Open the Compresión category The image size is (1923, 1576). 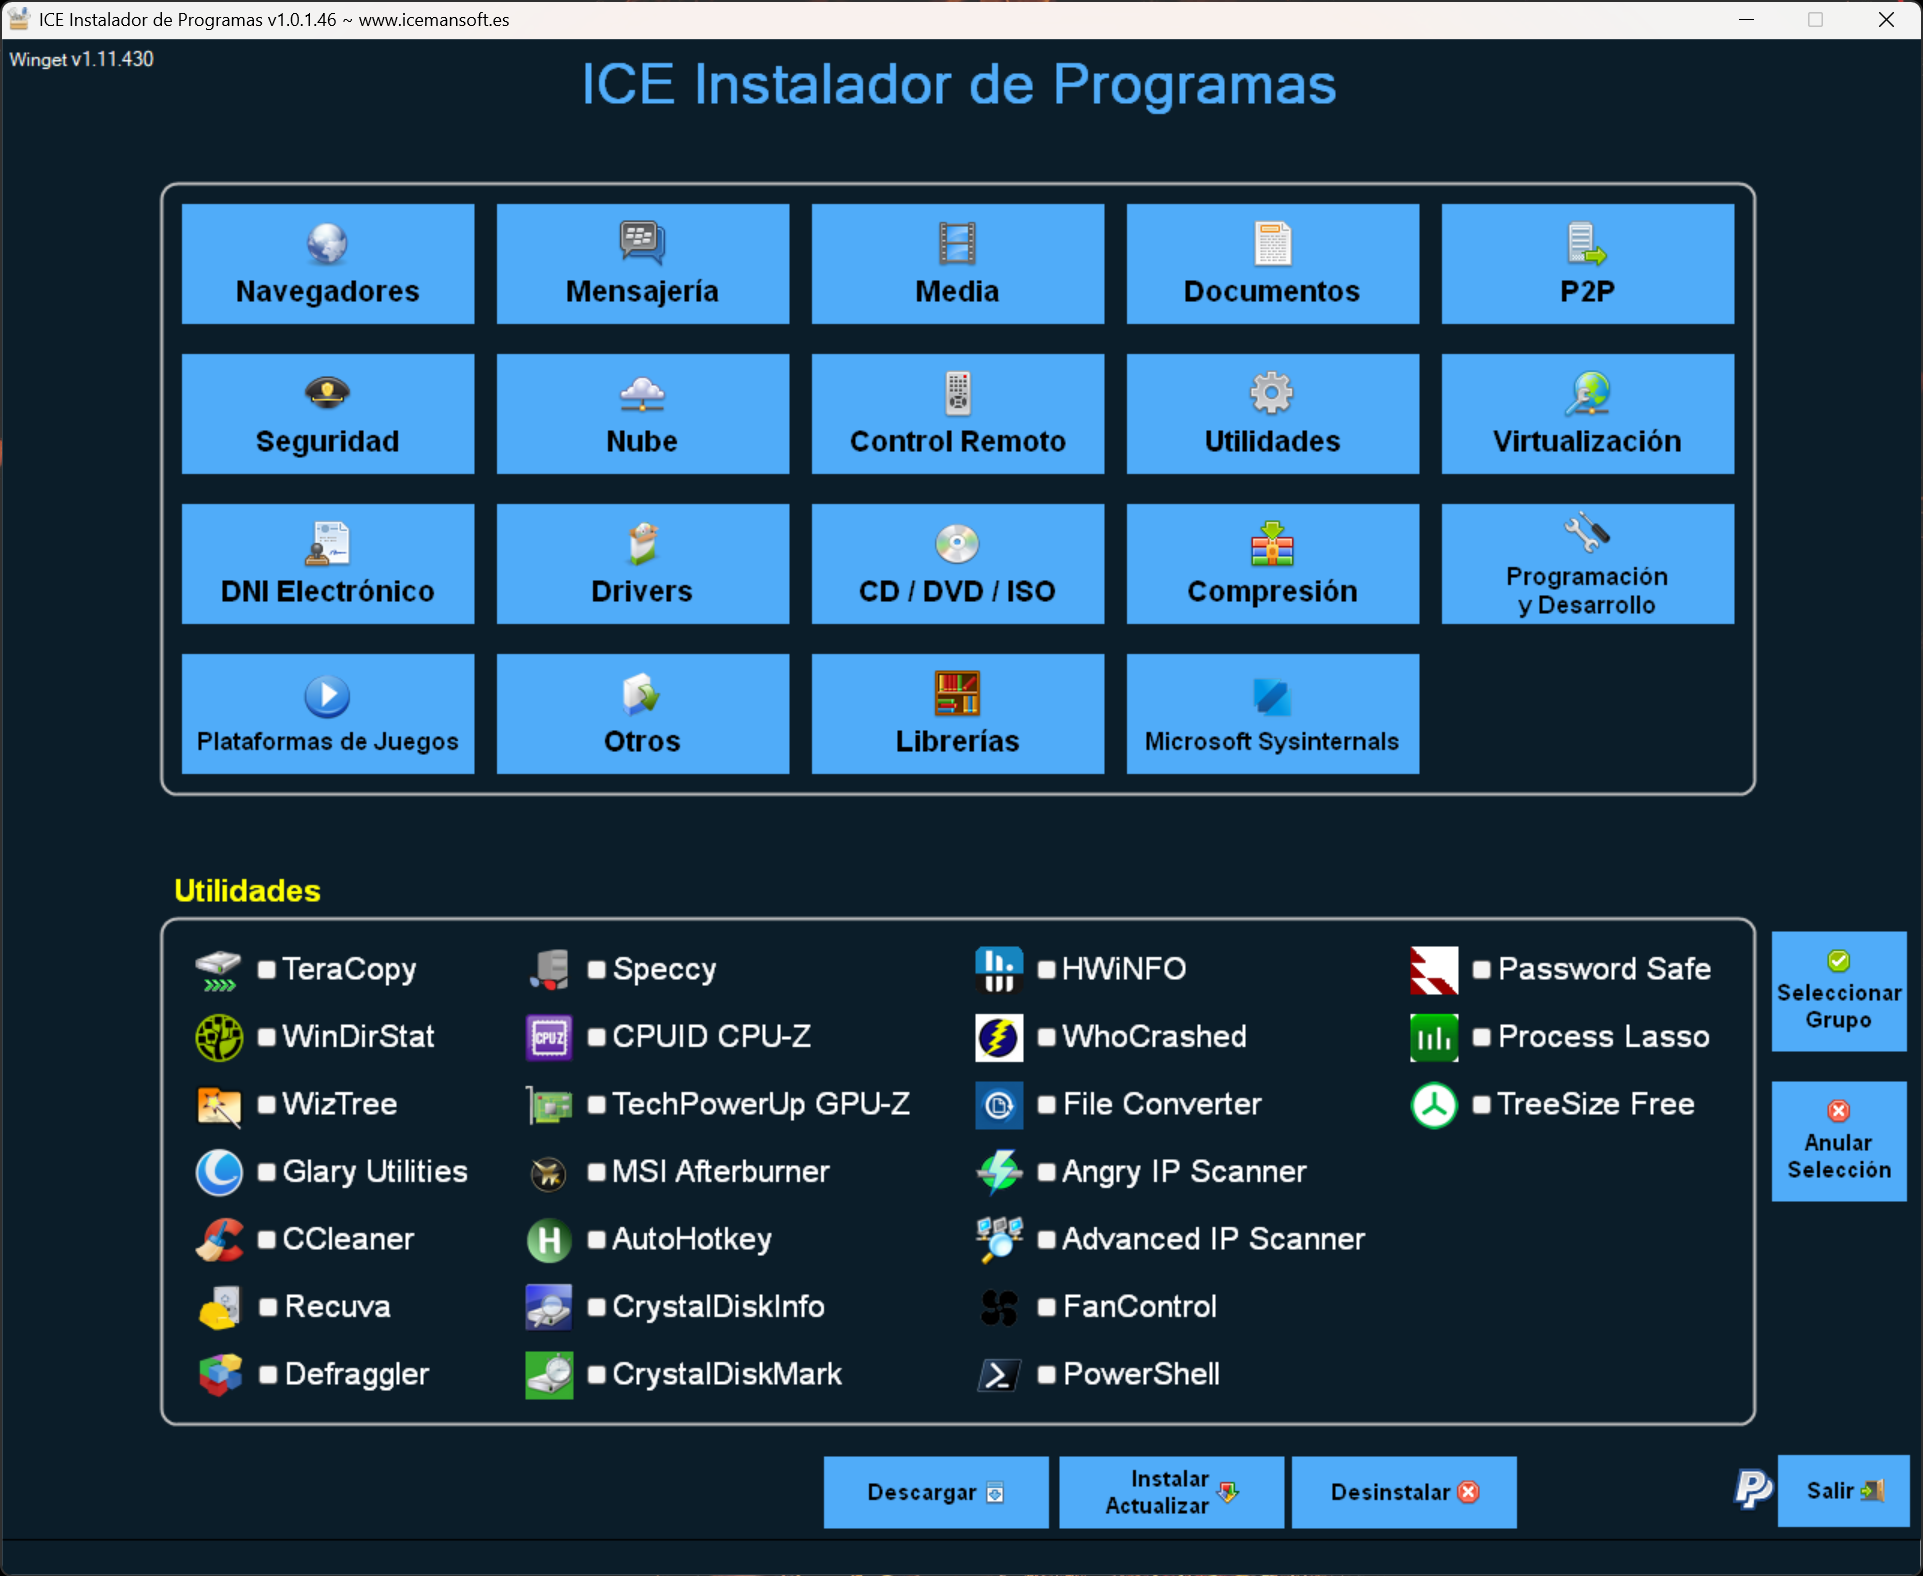pyautogui.click(x=1272, y=564)
